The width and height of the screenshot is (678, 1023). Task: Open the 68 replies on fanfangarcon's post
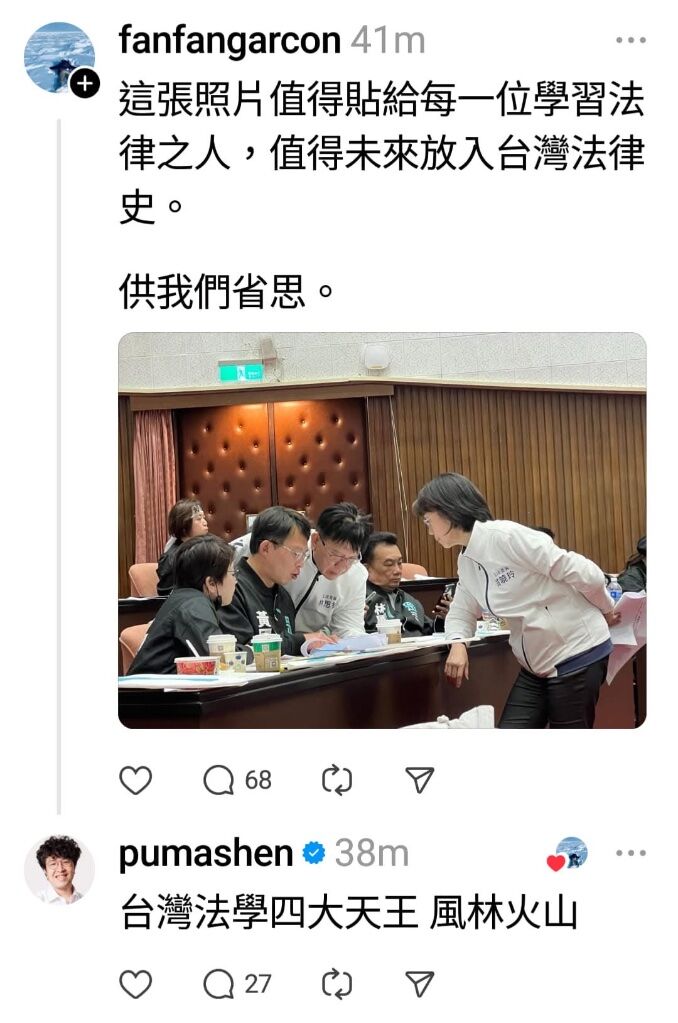click(237, 780)
